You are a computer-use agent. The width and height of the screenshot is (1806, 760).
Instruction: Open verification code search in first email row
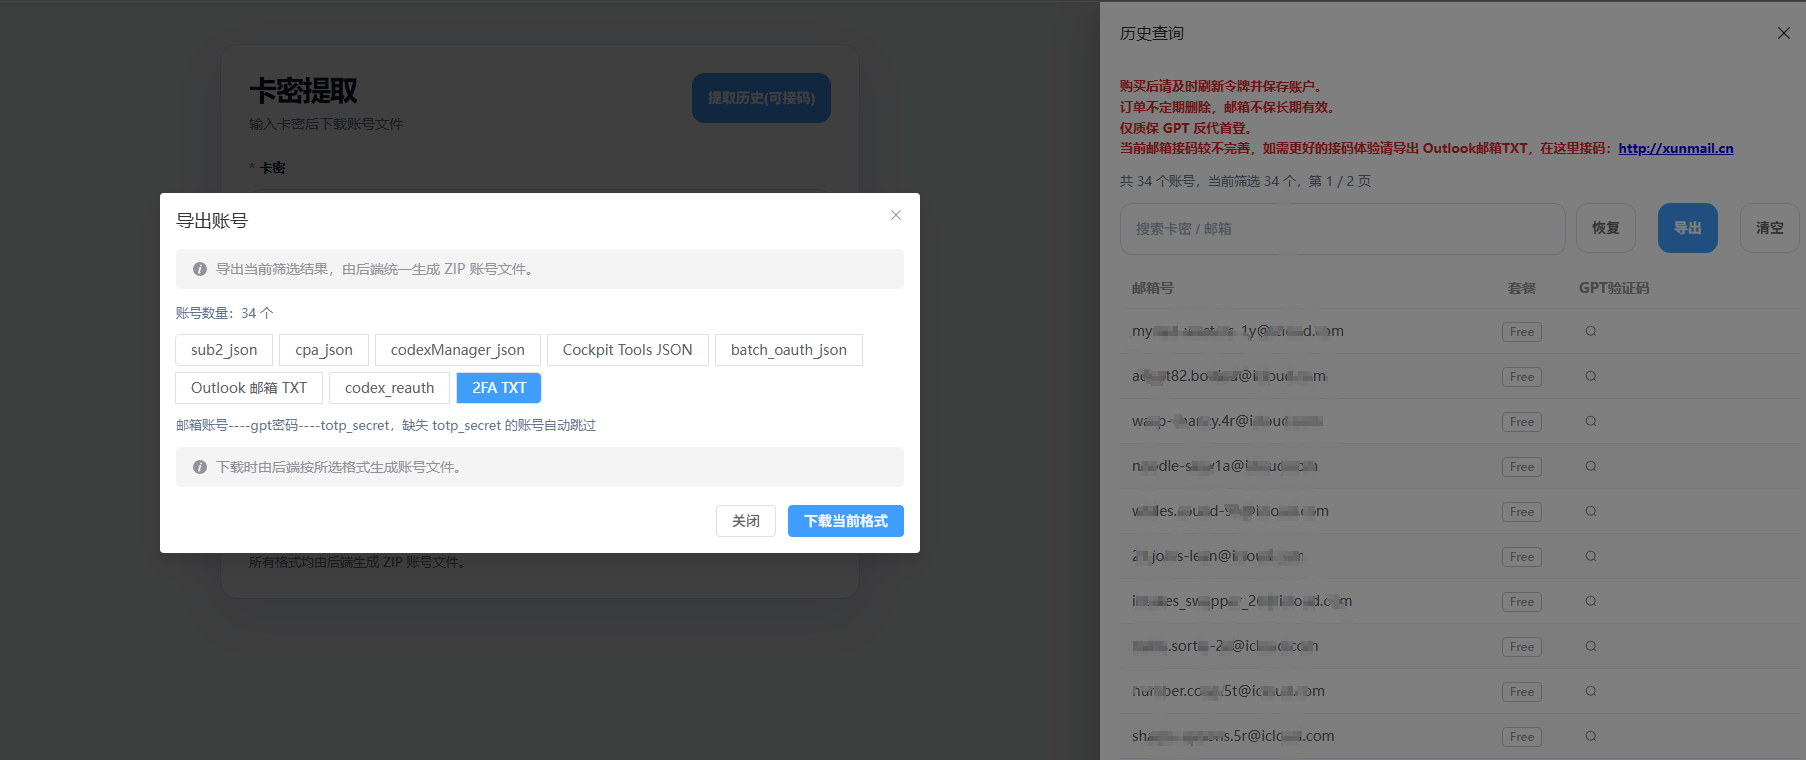pyautogui.click(x=1591, y=331)
